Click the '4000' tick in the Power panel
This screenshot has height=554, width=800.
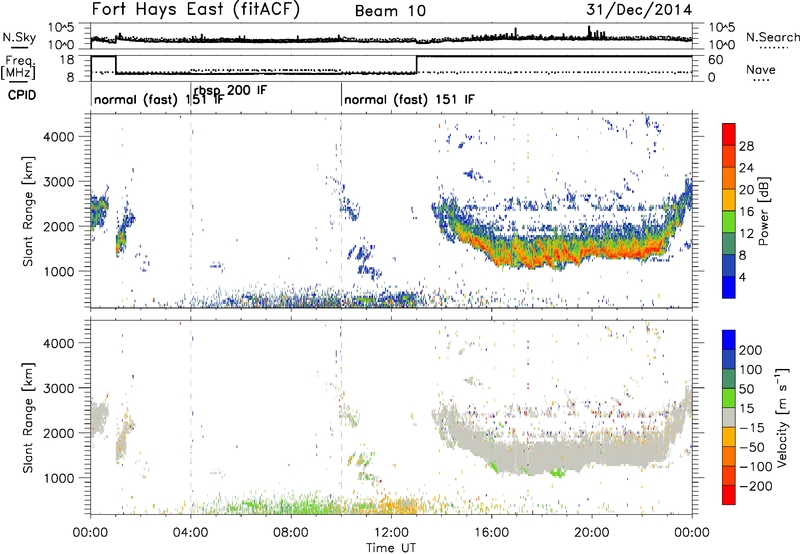click(x=58, y=137)
